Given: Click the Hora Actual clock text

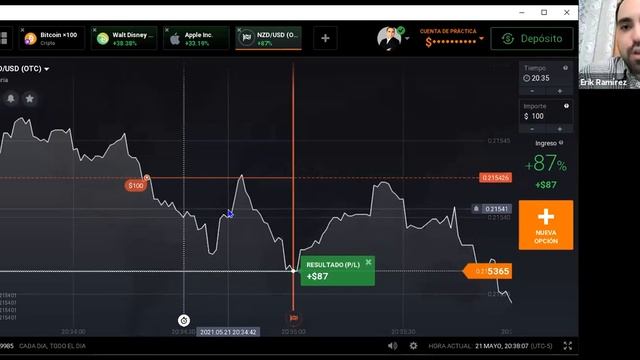Looking at the screenshot, I should click(490, 346).
